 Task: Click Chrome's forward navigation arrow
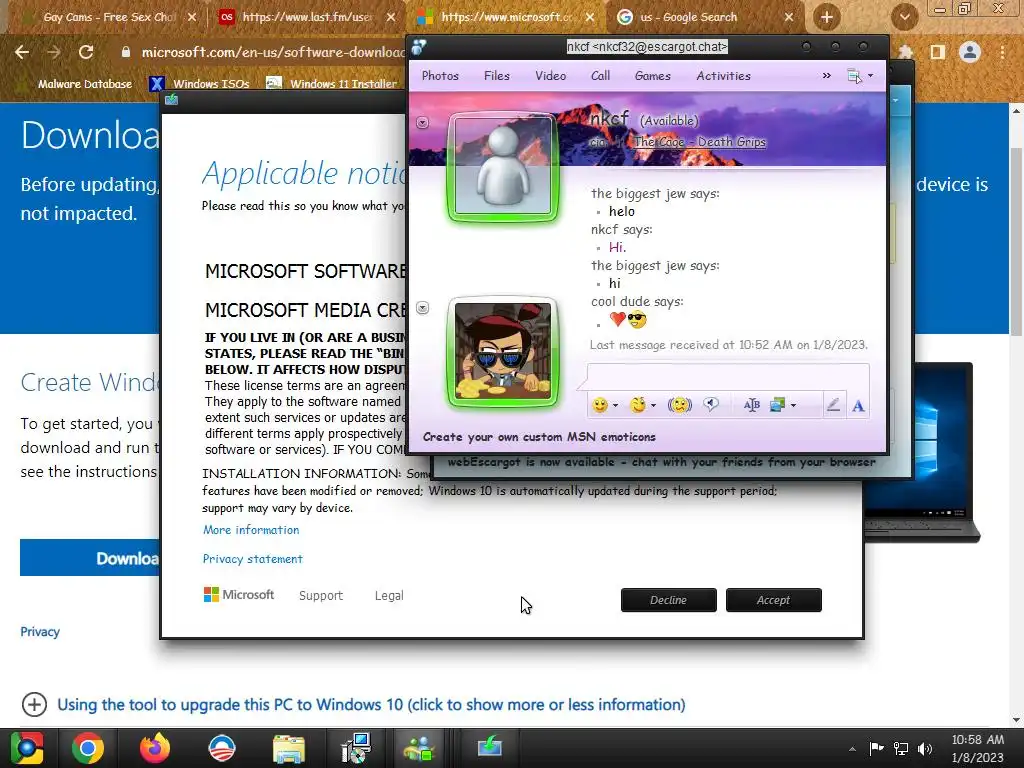click(x=54, y=52)
